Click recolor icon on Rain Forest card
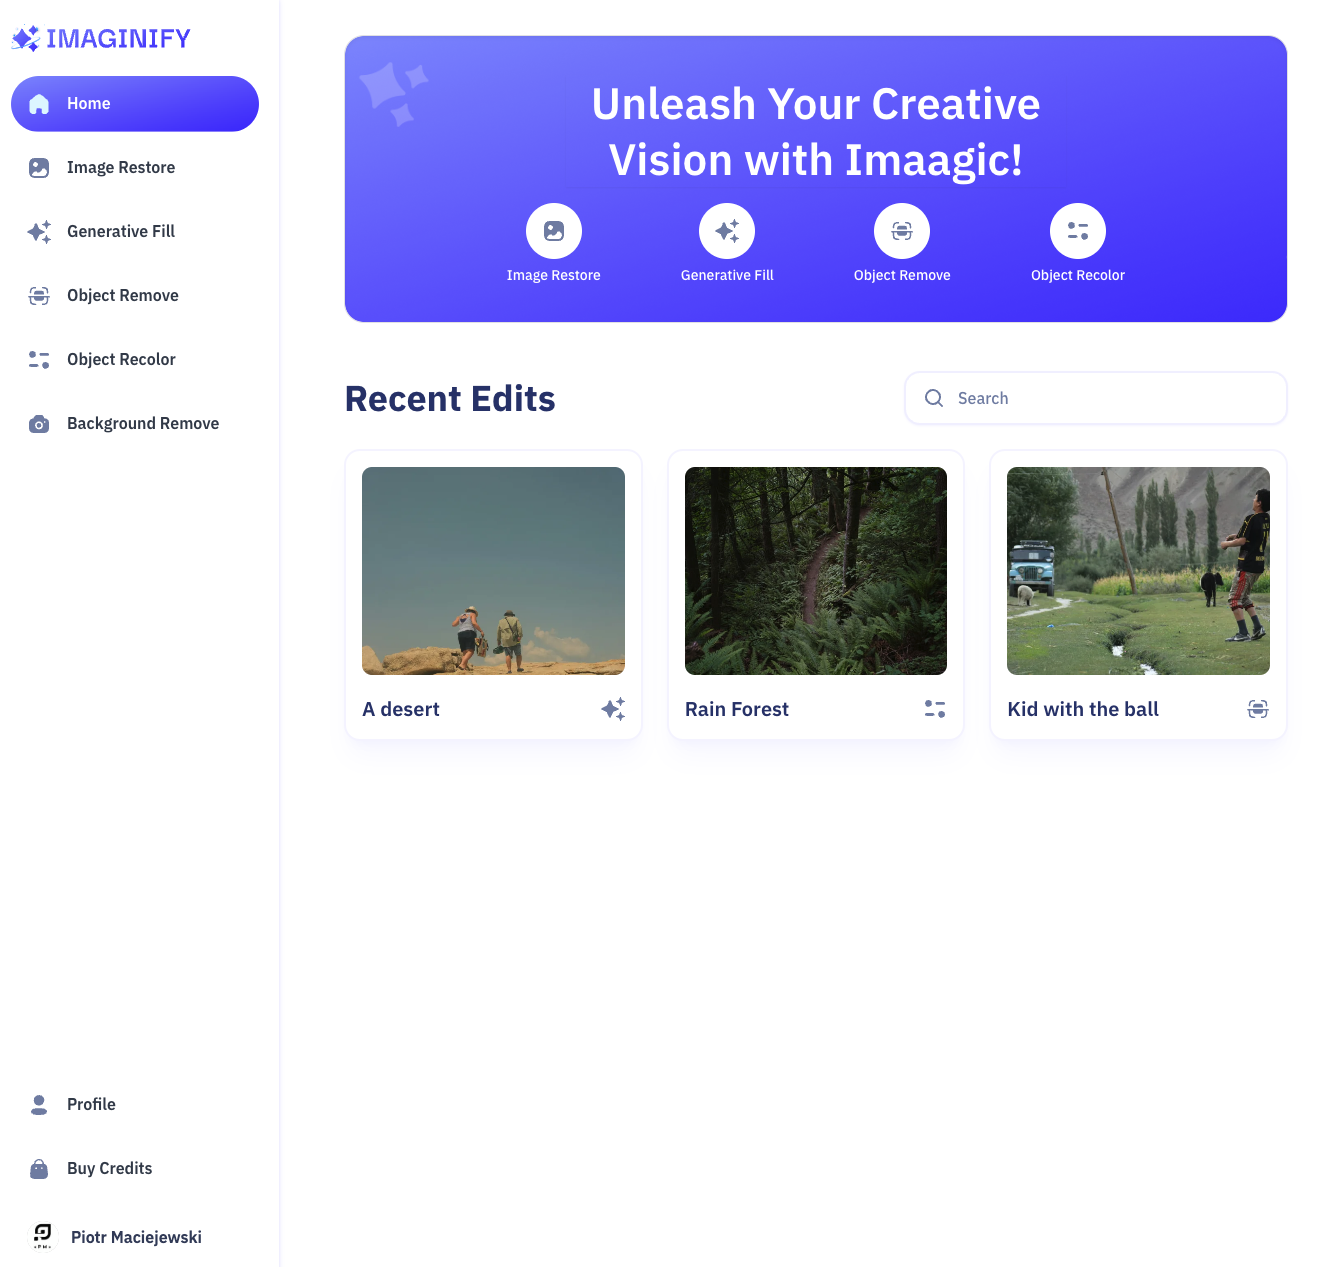 click(935, 709)
